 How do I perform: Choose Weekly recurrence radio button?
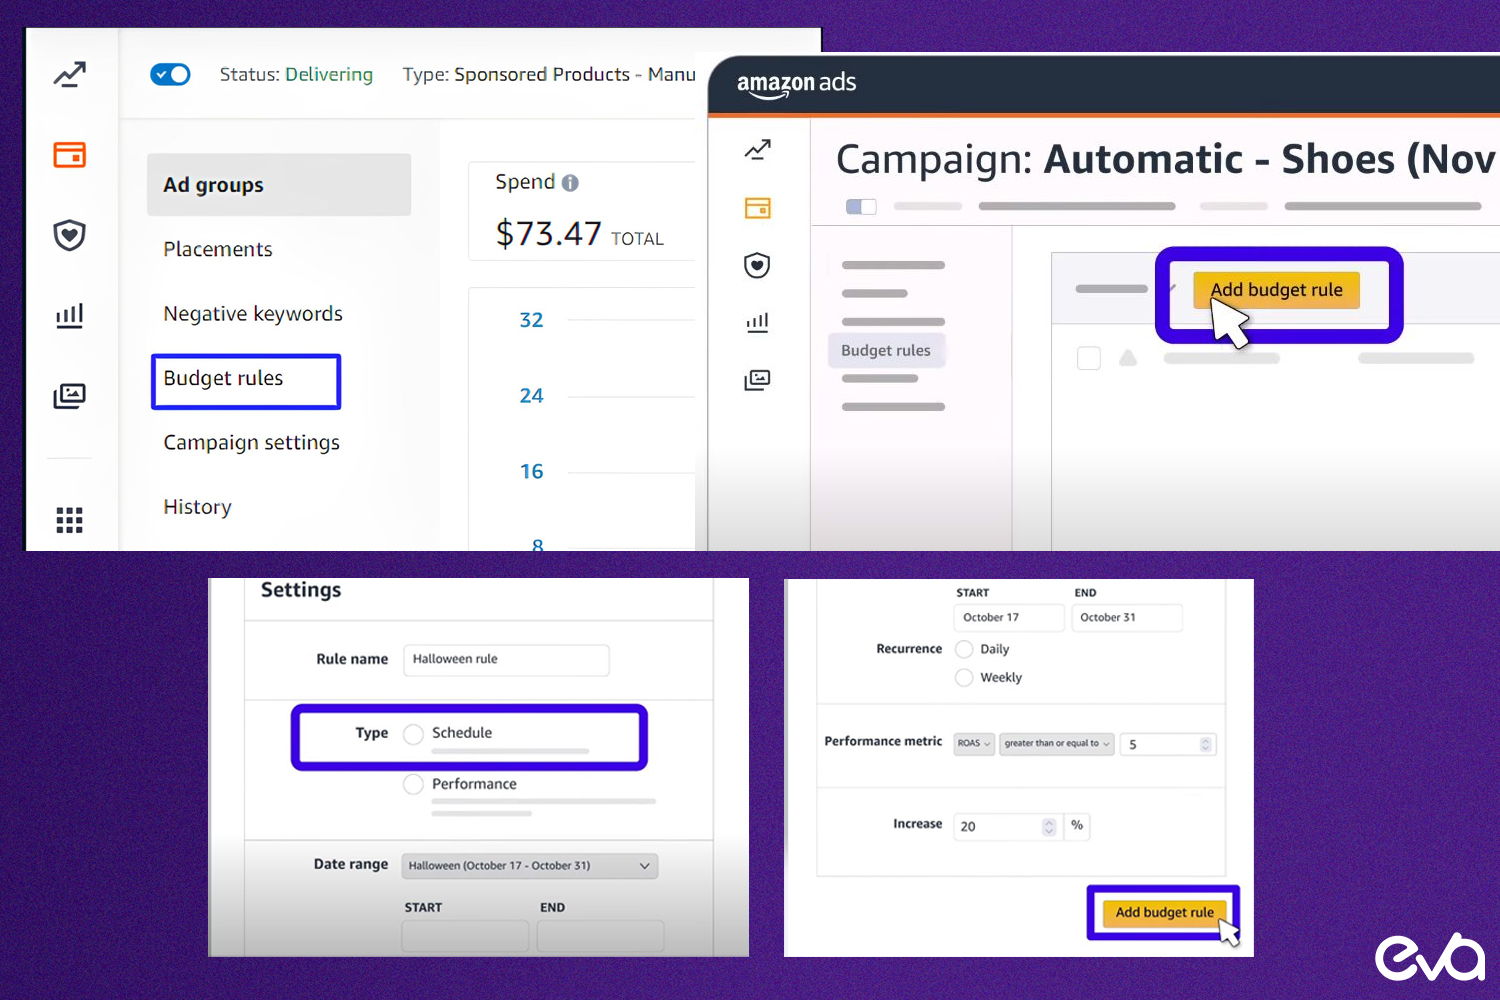click(x=964, y=678)
